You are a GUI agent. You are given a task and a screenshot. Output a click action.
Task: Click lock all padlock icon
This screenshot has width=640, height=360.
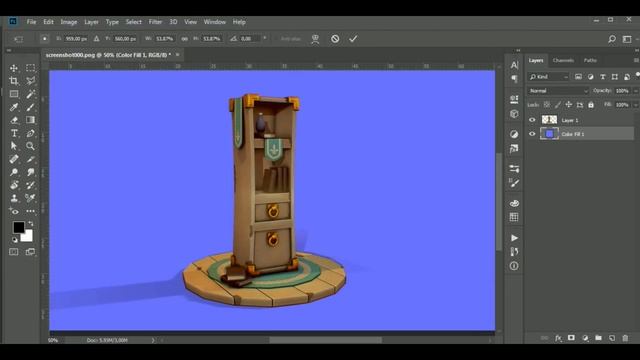(591, 105)
